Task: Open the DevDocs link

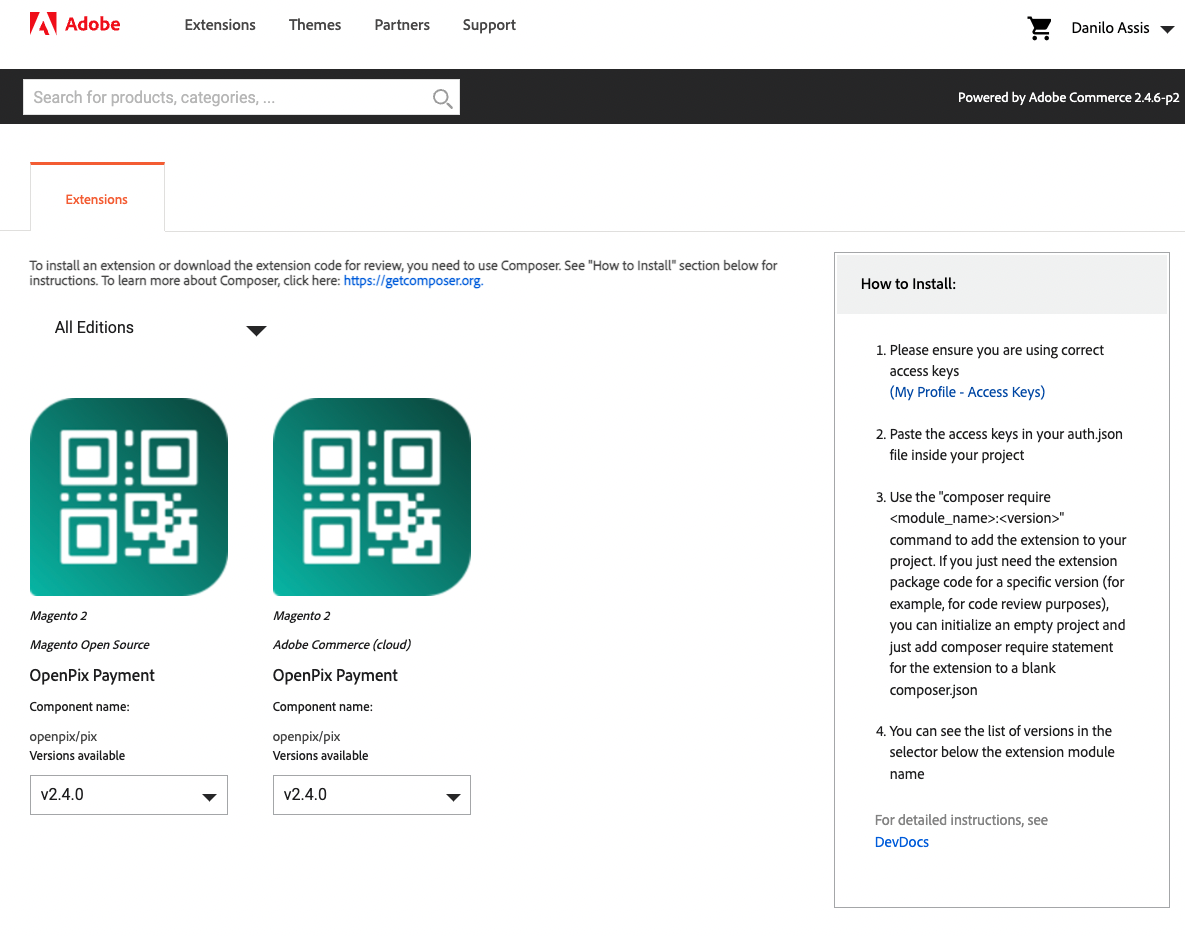Action: (902, 842)
